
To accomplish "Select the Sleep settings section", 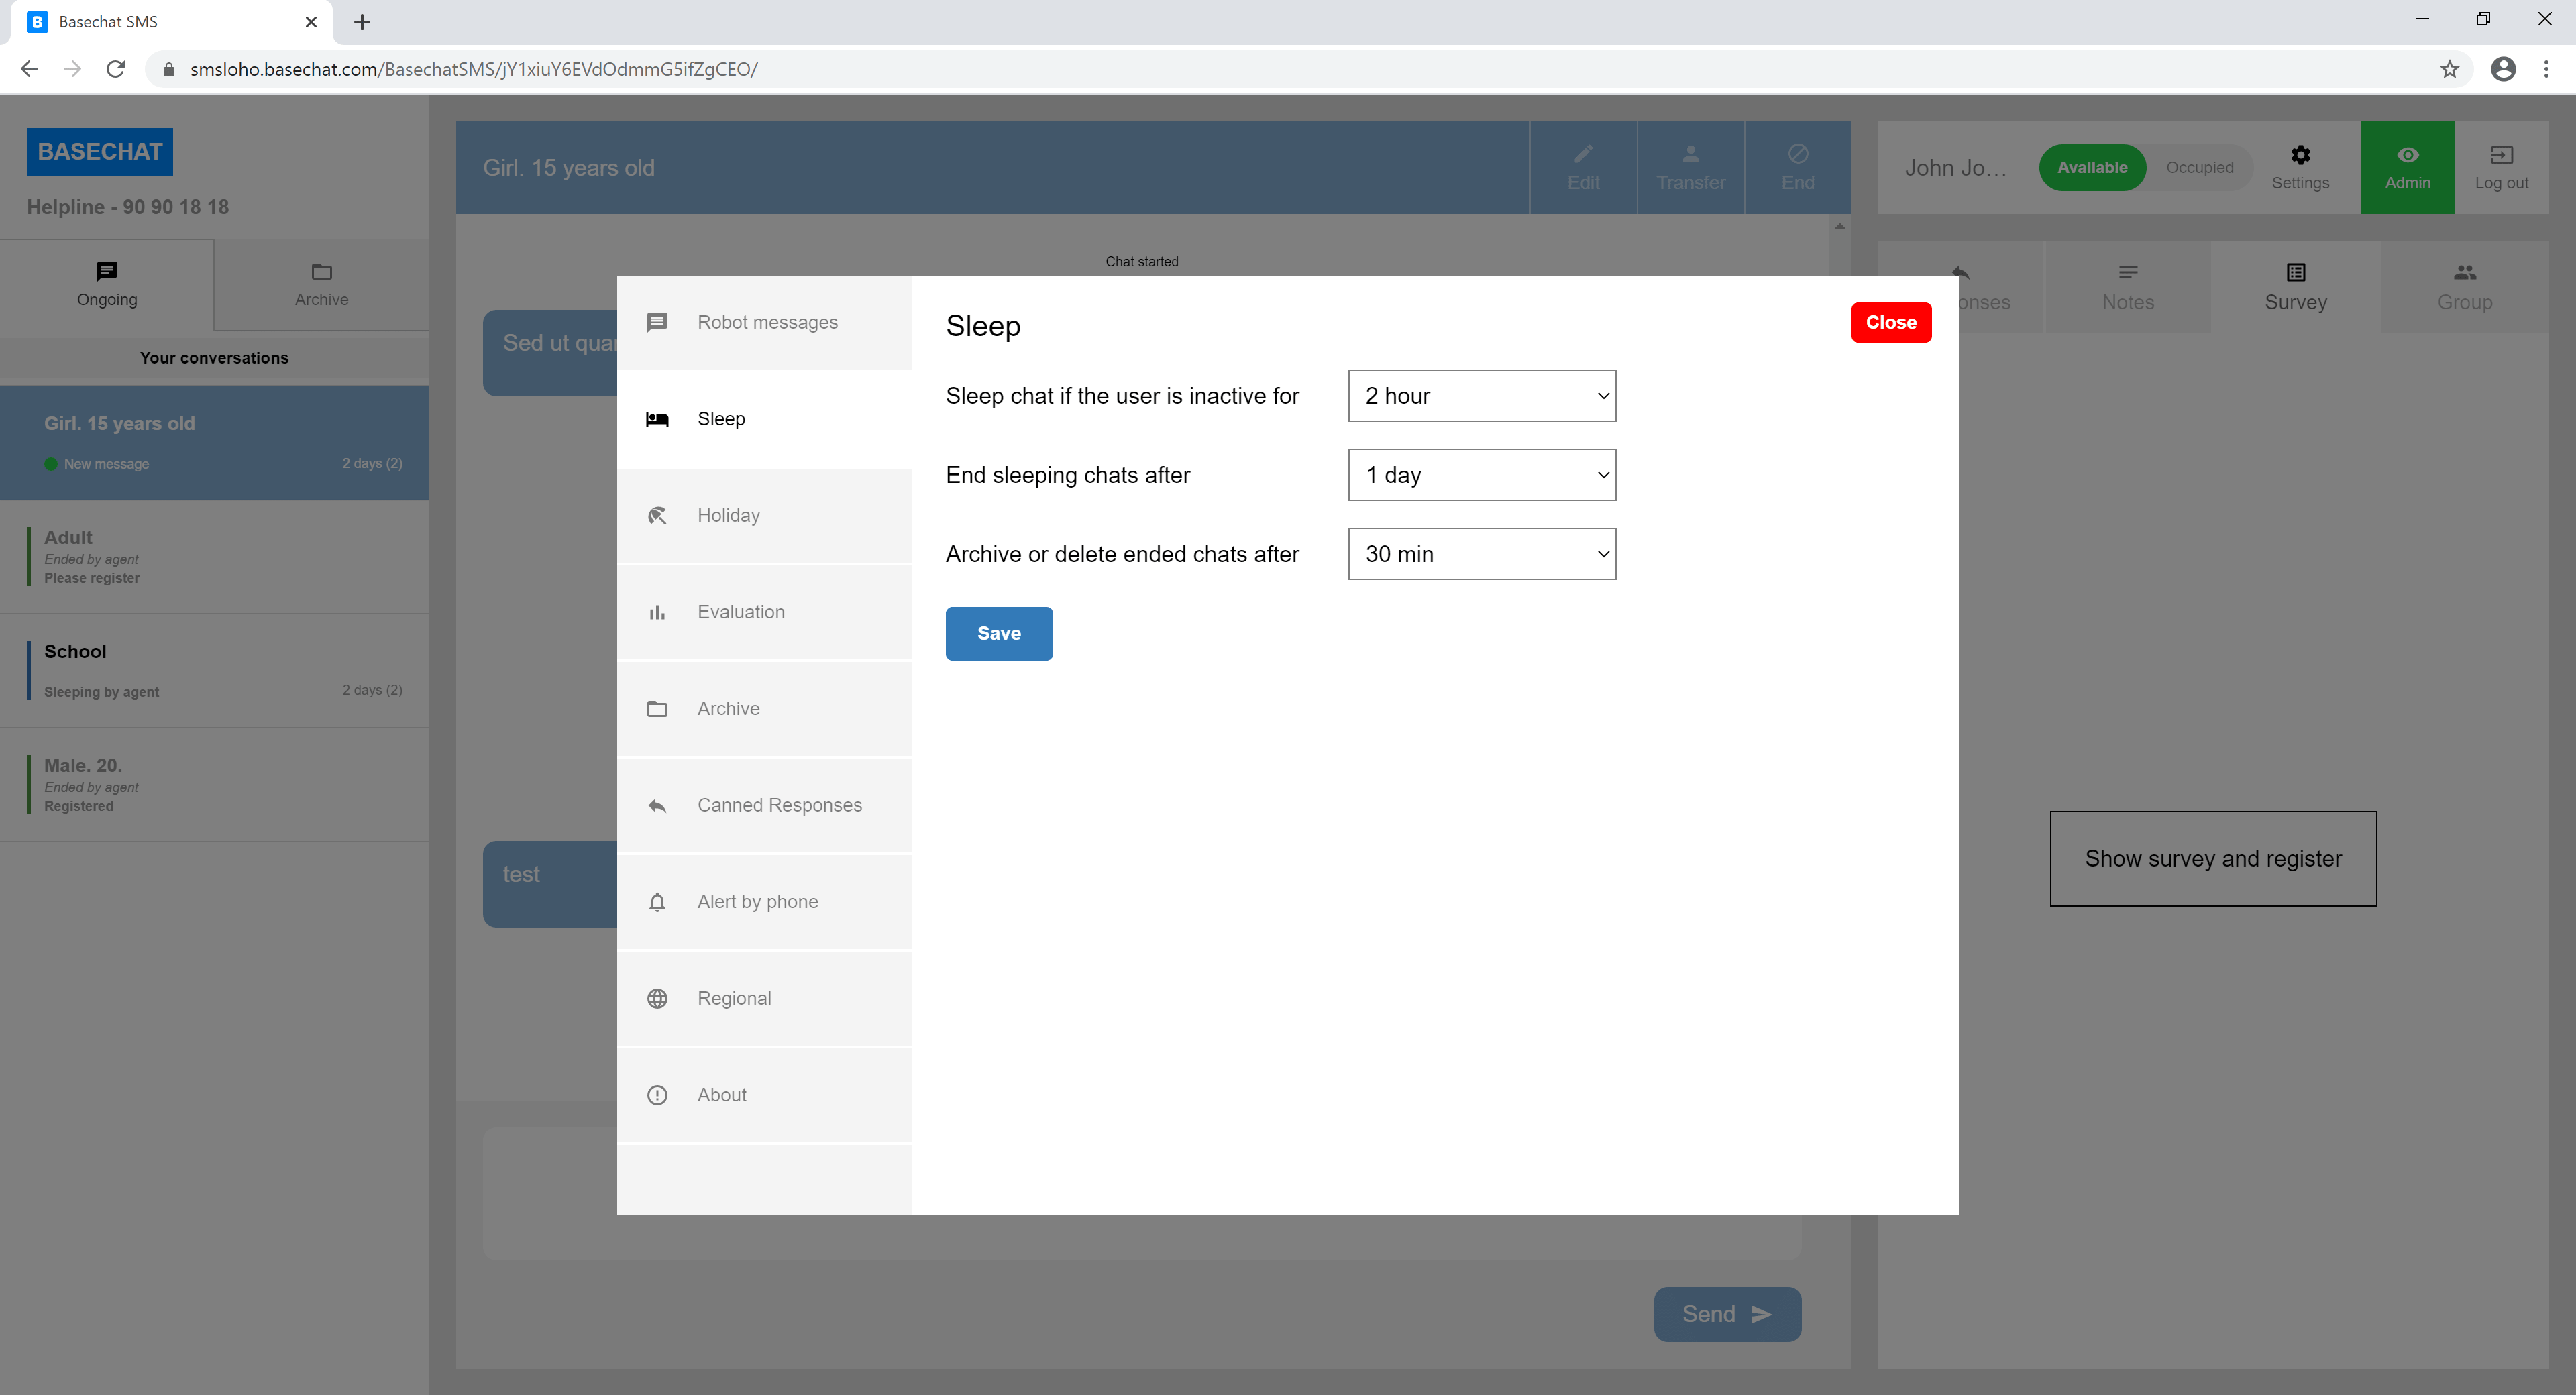I will tap(765, 419).
